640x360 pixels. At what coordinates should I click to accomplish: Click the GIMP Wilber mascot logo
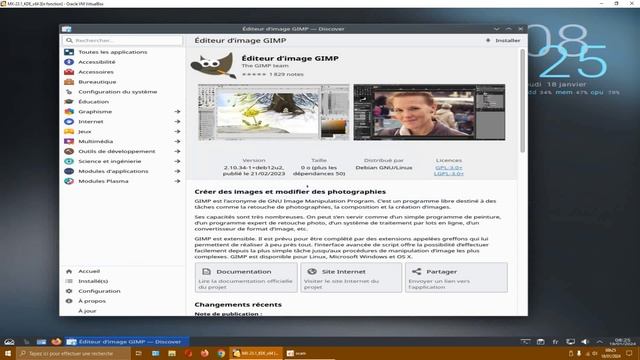pos(214,66)
